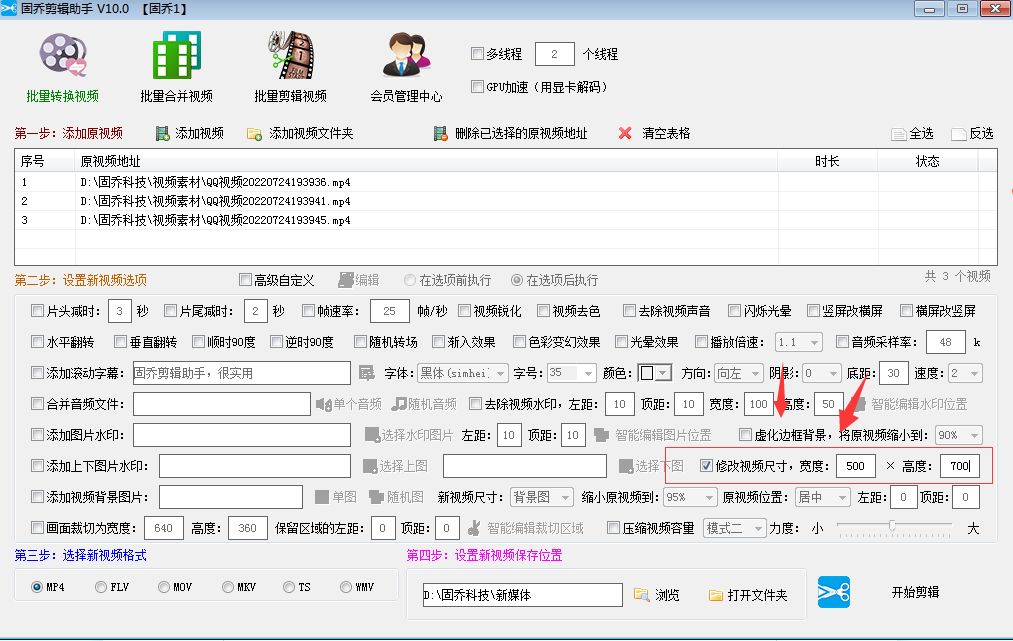This screenshot has height=641, width=1013.
Task: Open 原视频位置 dropdown showing 居中
Action: pos(822,497)
